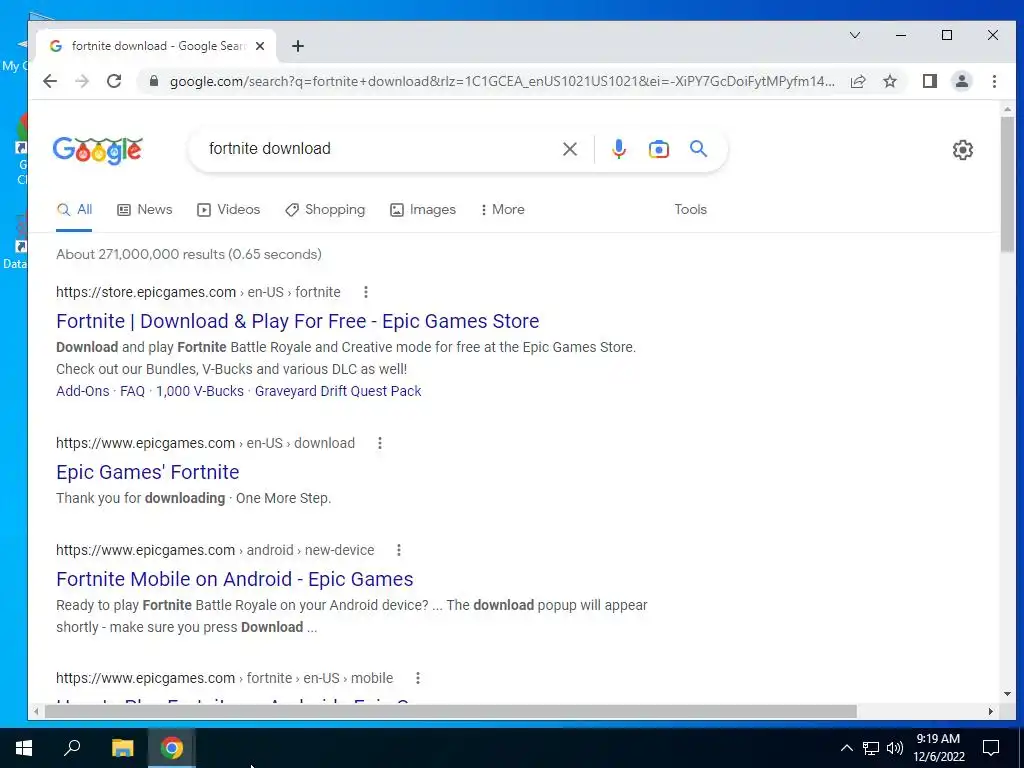Image resolution: width=1024 pixels, height=768 pixels.
Task: Open options for store.epicgames.com result
Action: [x=366, y=292]
